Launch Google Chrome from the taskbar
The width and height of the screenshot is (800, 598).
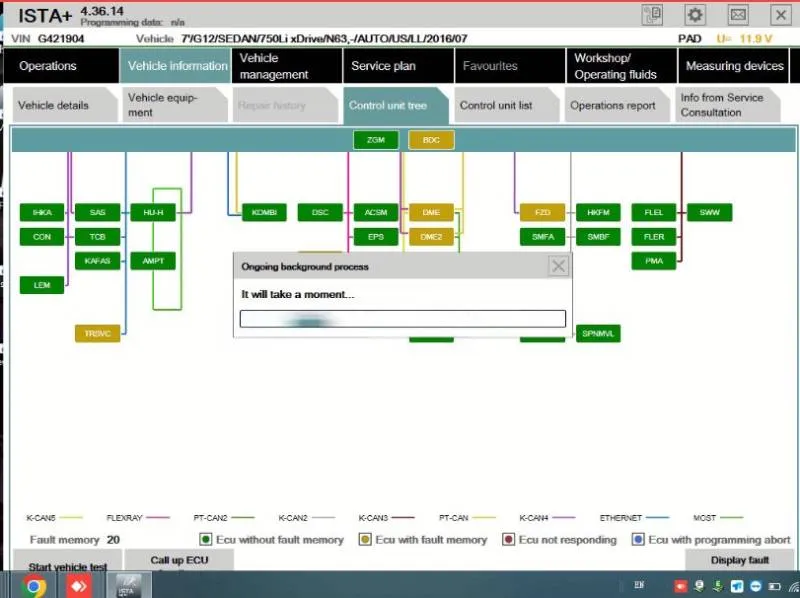coord(34,585)
